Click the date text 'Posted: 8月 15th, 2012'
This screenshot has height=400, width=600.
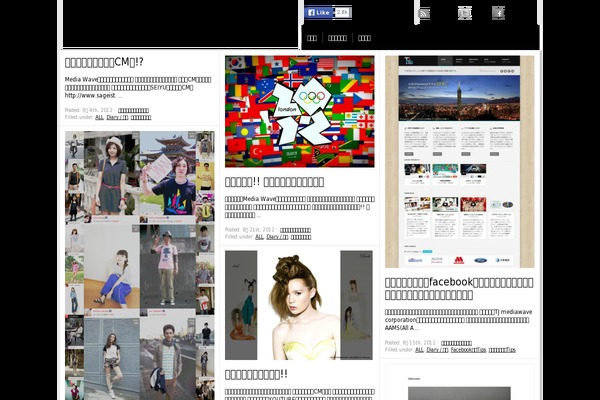(410, 343)
